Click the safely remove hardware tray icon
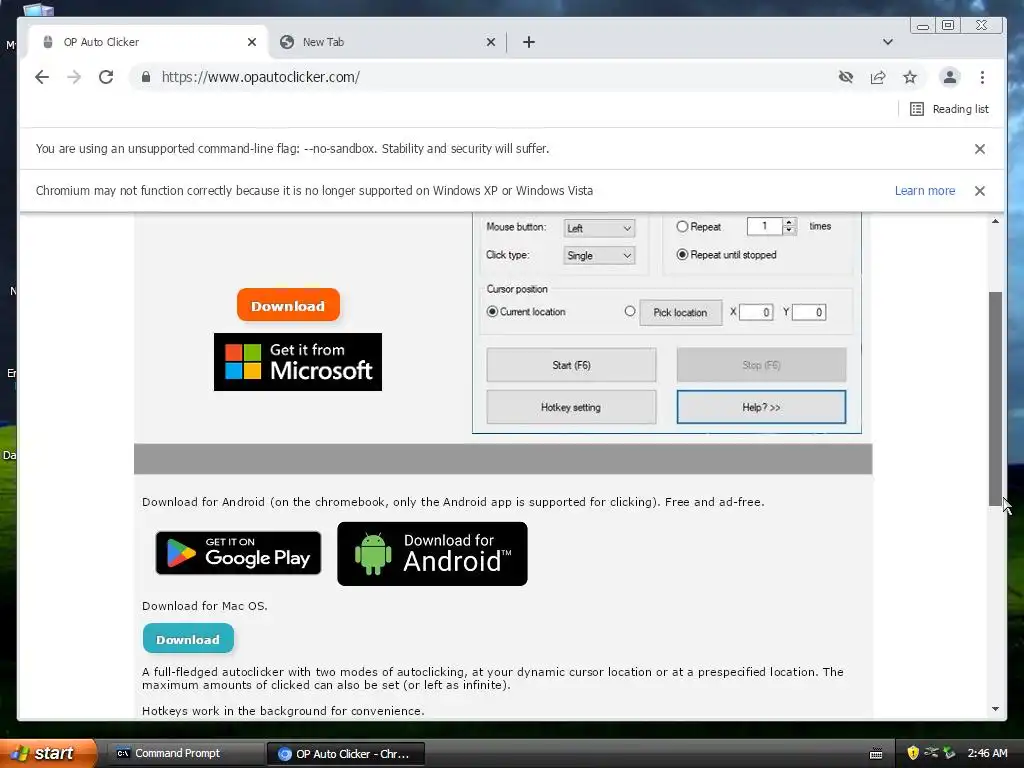 click(x=949, y=753)
